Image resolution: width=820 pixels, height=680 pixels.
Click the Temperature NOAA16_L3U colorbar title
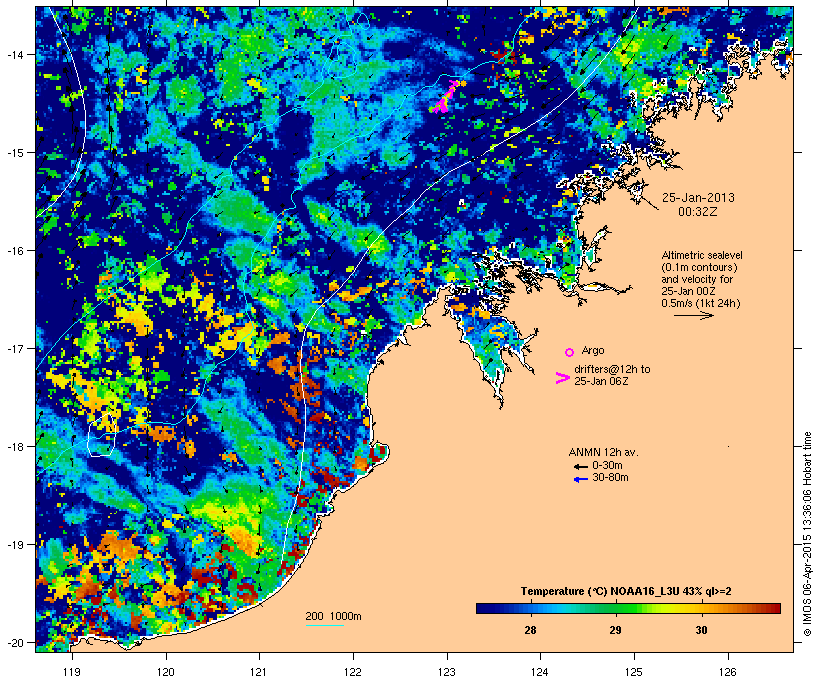(626, 592)
